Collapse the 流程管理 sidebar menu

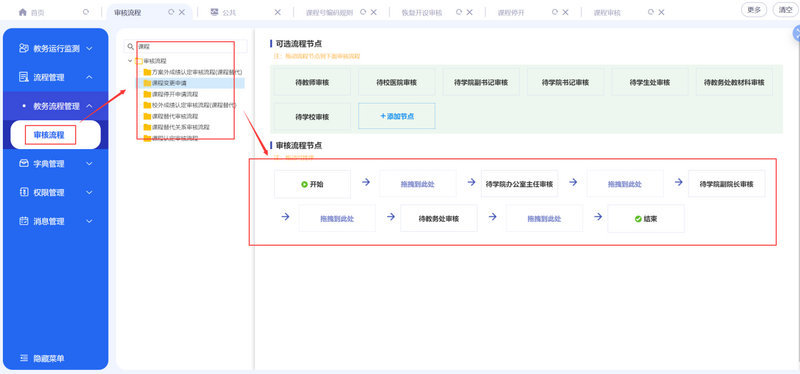pyautogui.click(x=89, y=77)
